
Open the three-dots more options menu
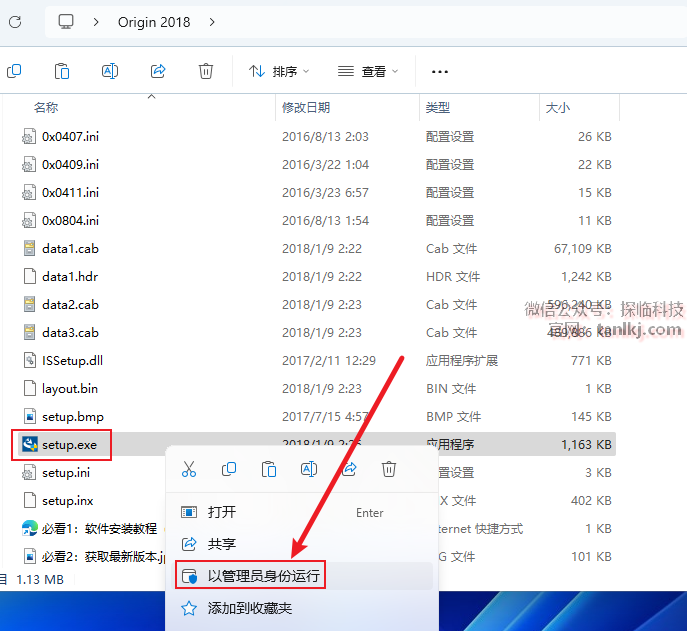439,71
